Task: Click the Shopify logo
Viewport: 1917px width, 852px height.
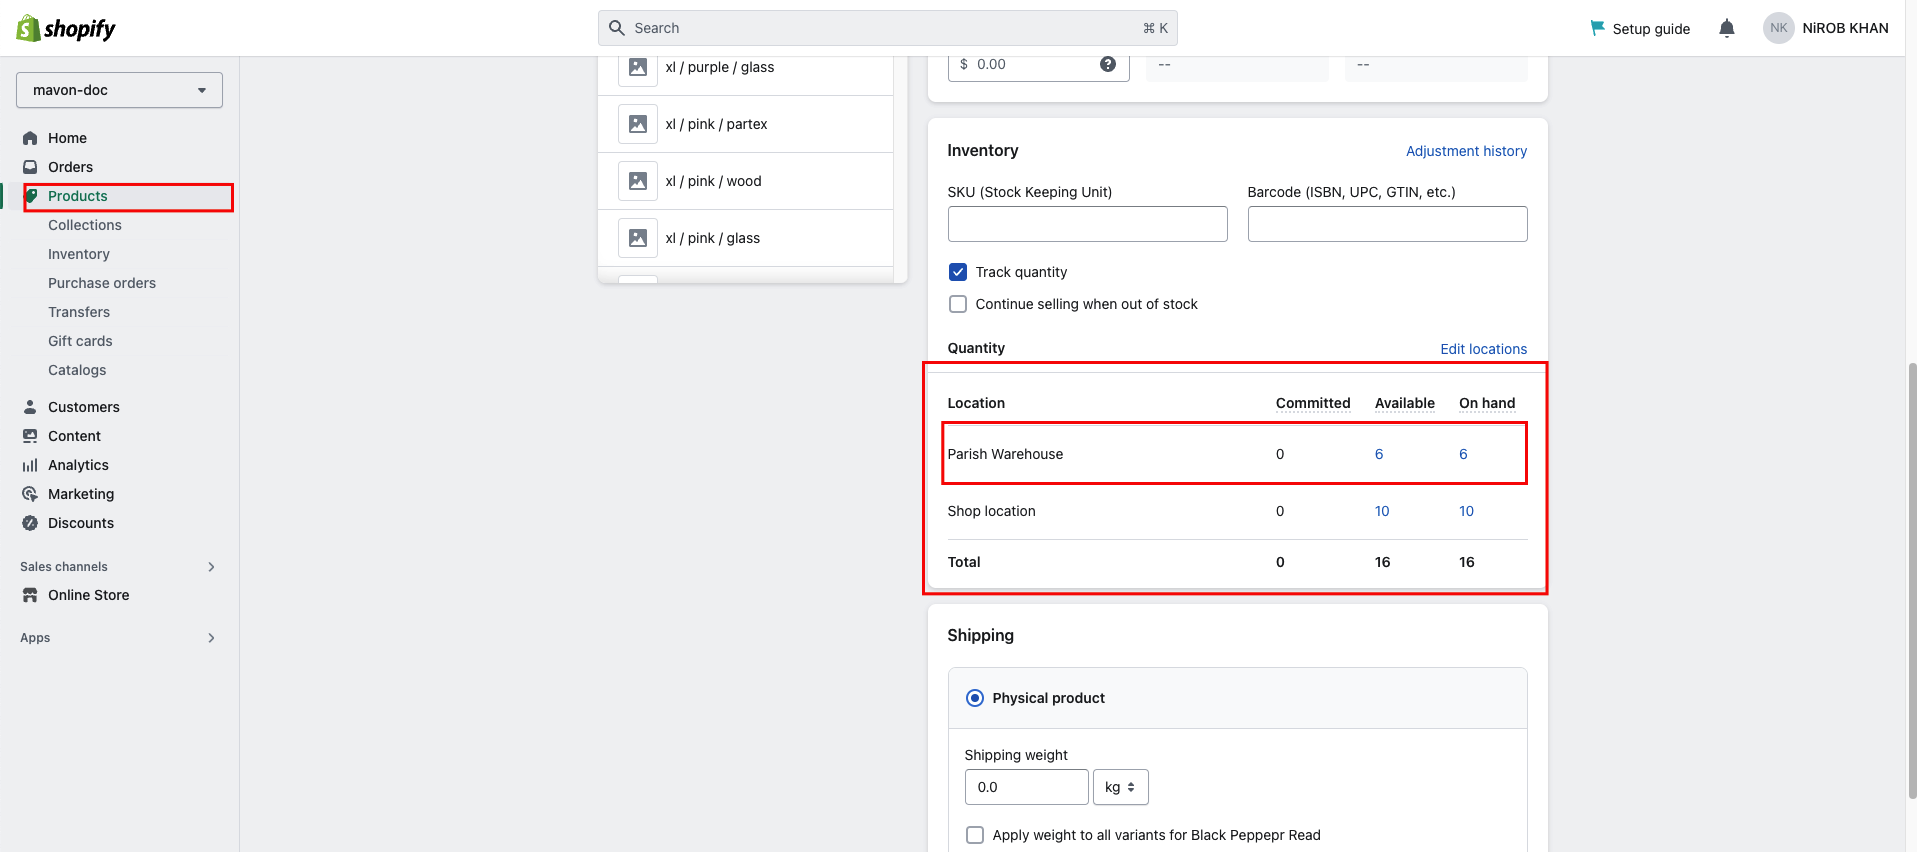Action: 66,28
